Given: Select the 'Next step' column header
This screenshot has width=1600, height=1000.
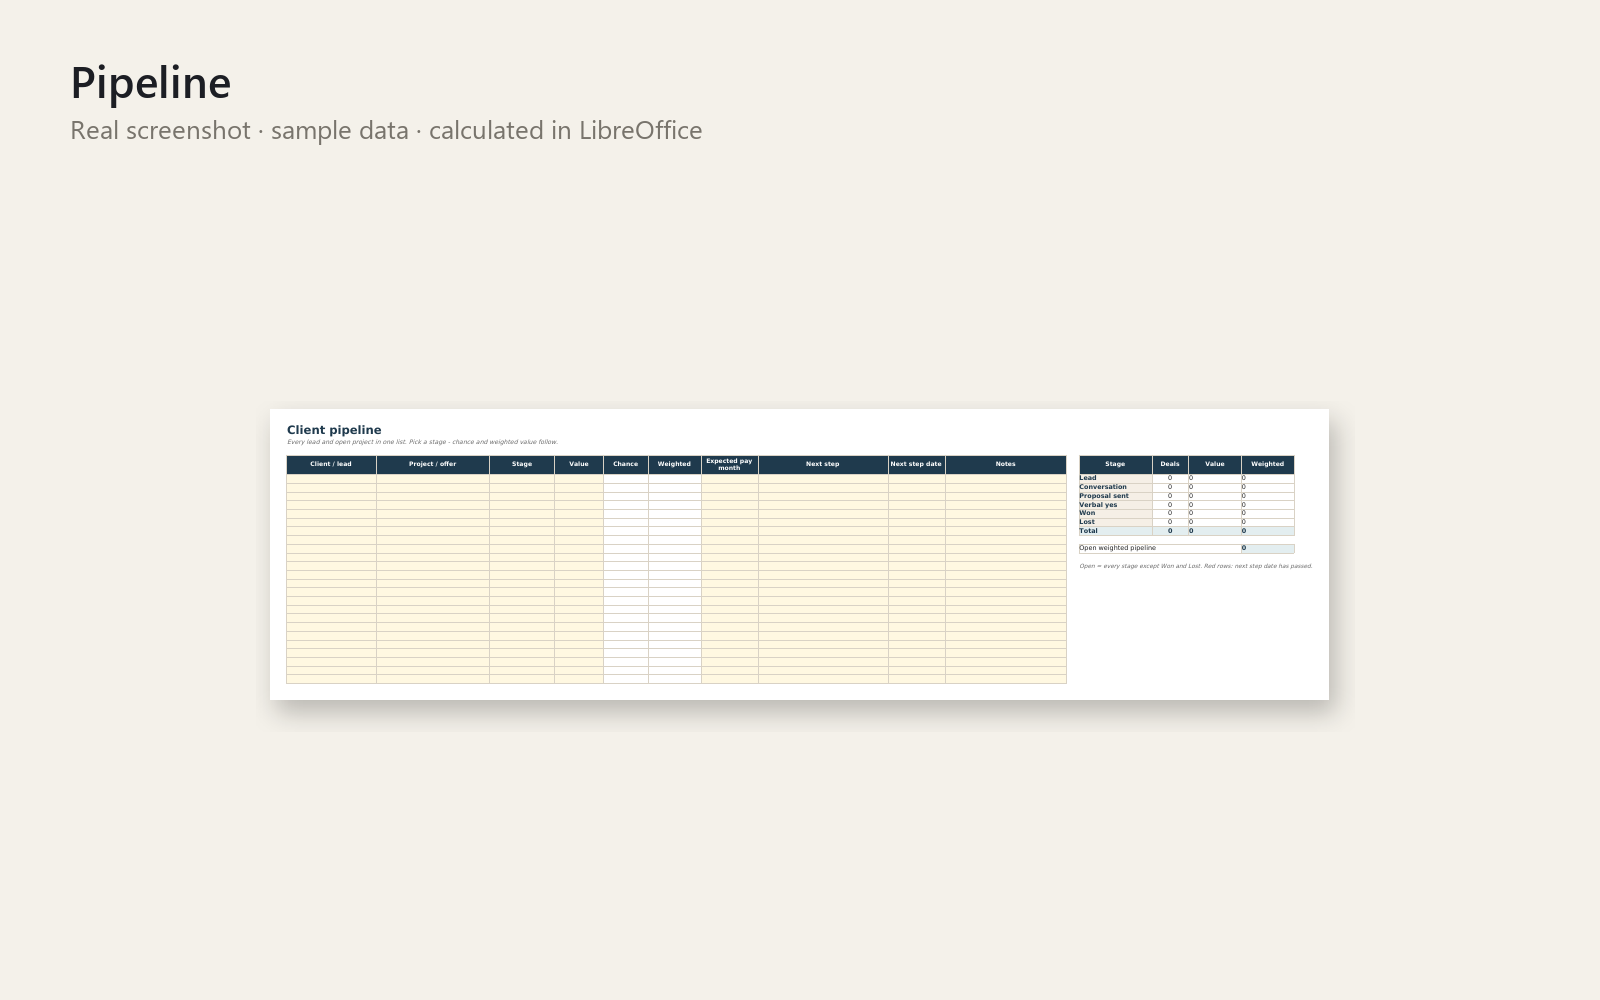Looking at the screenshot, I should point(823,464).
